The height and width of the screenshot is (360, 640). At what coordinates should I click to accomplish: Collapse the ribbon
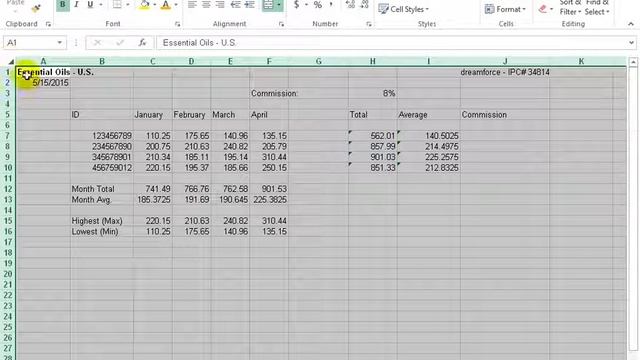click(x=631, y=24)
